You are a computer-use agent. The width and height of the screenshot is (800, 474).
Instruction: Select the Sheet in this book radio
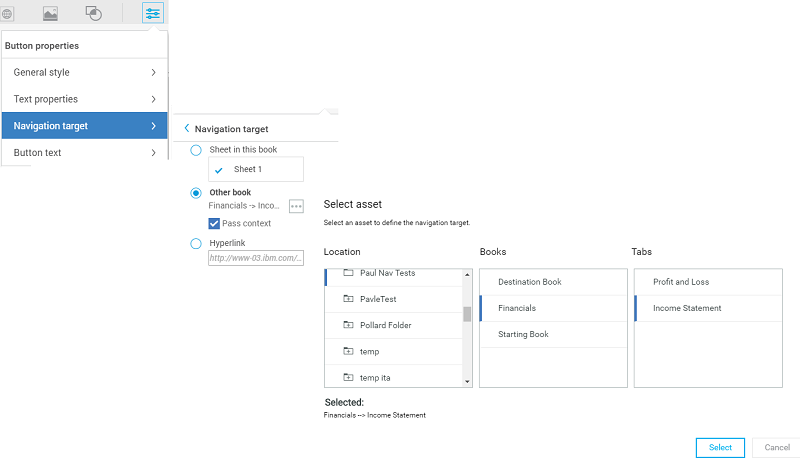coord(196,150)
